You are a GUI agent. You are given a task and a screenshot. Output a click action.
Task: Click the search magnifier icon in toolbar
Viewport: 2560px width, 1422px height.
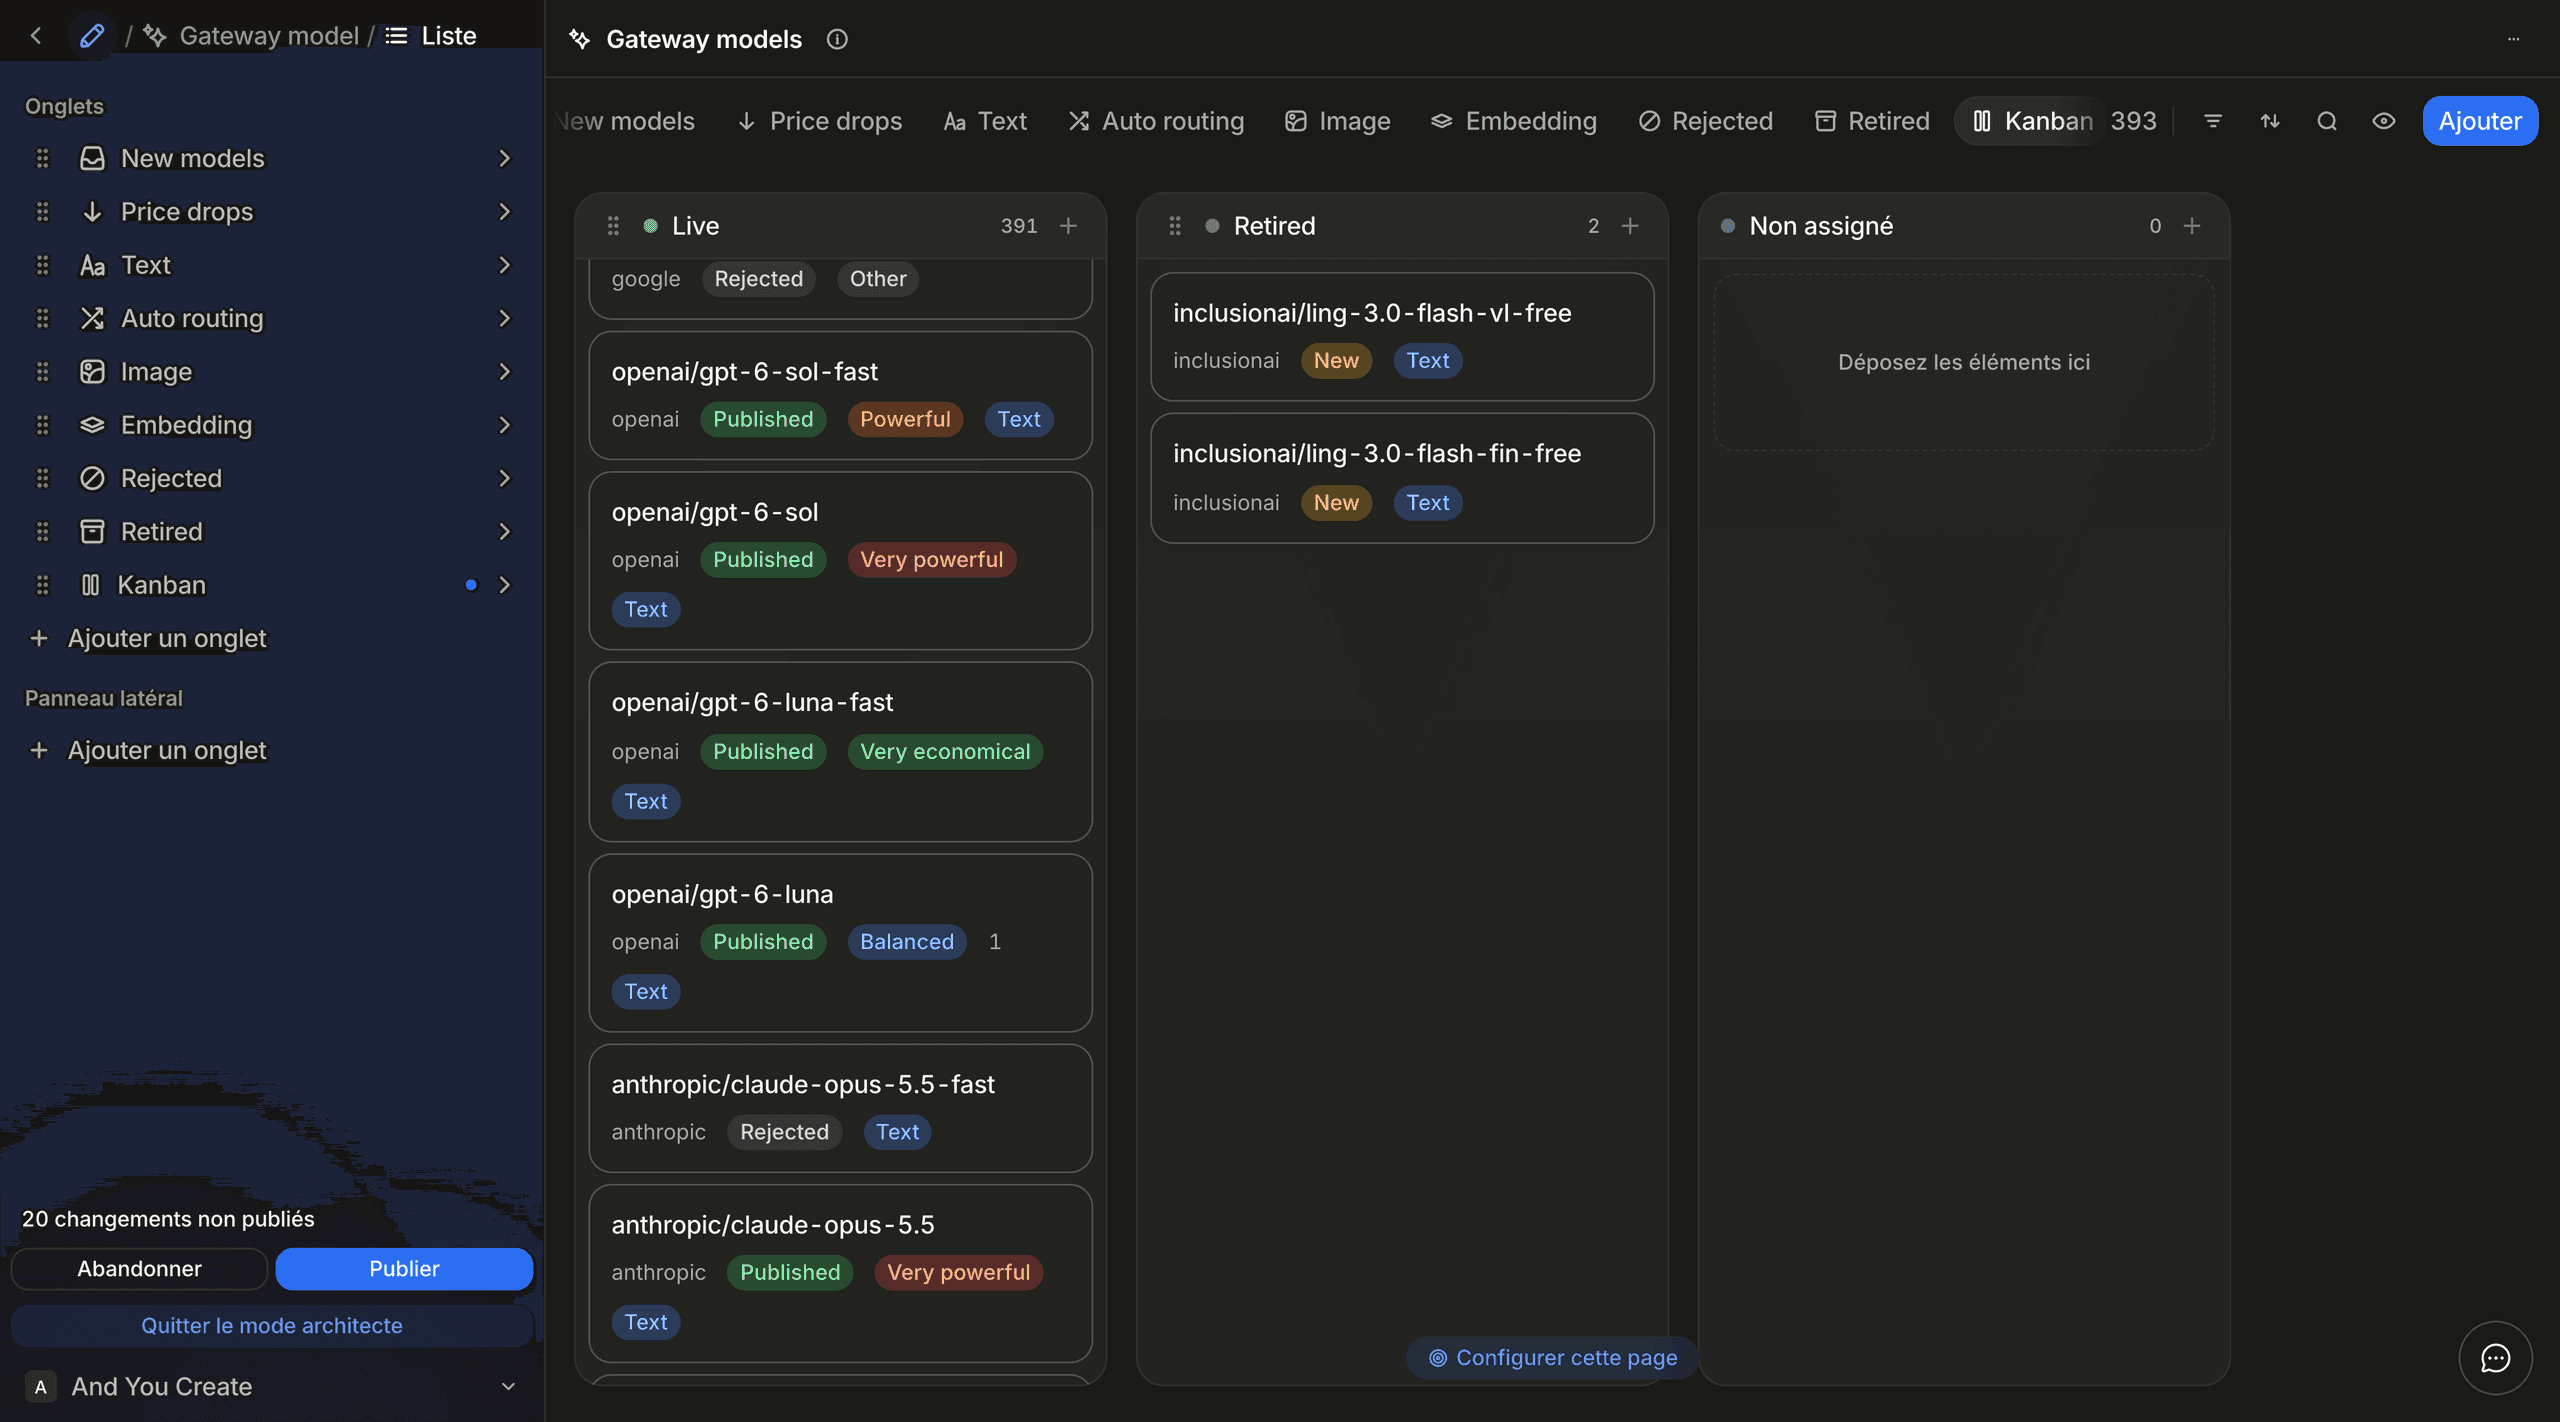(x=2327, y=121)
